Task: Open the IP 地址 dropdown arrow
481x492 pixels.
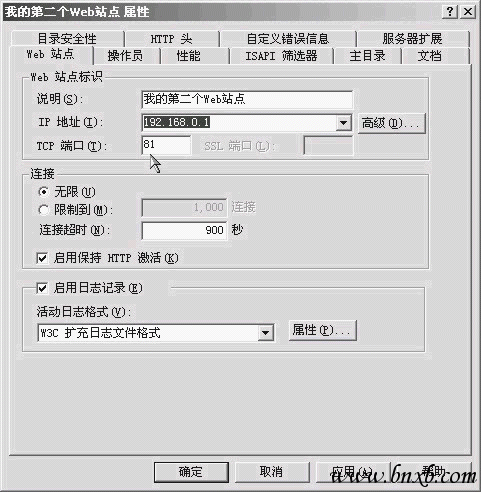Action: tap(343, 123)
